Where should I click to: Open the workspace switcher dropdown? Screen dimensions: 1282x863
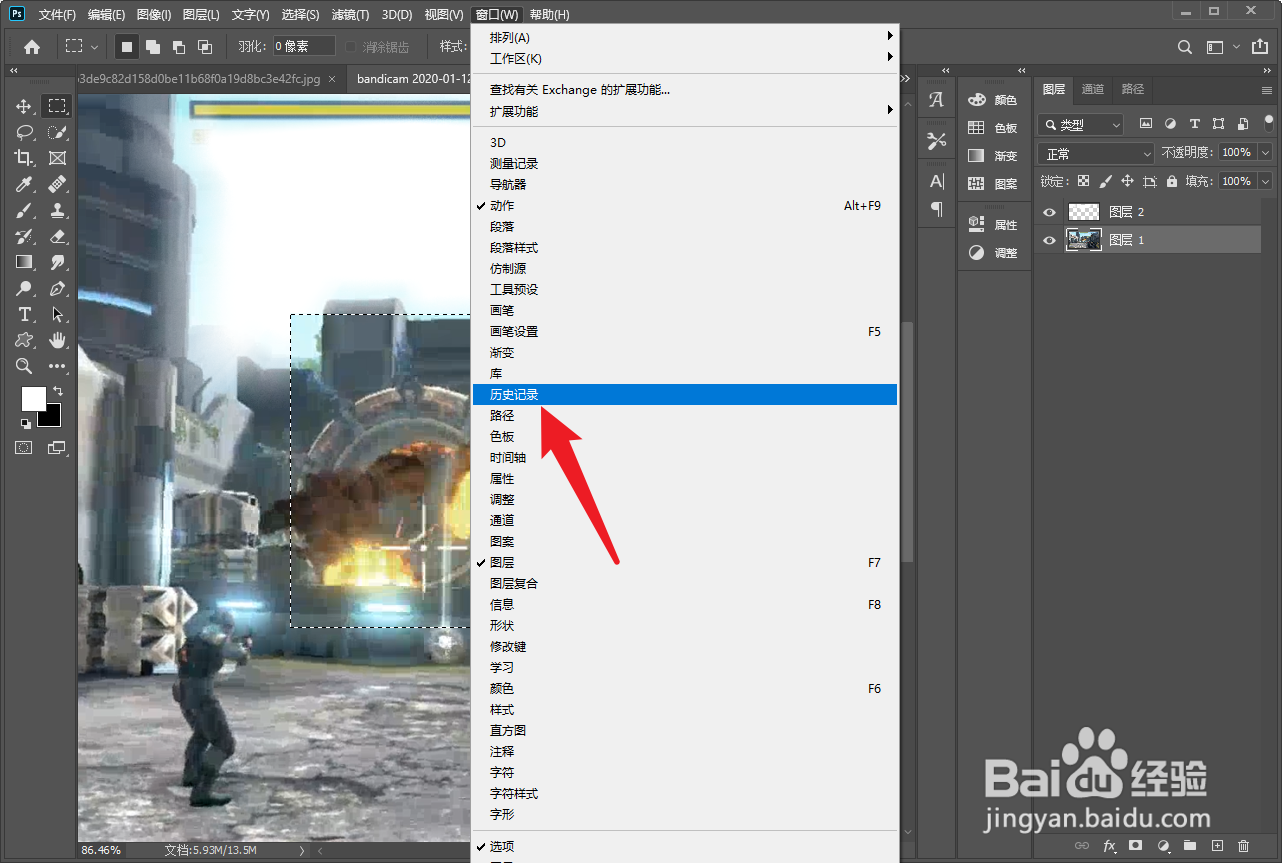point(1221,46)
